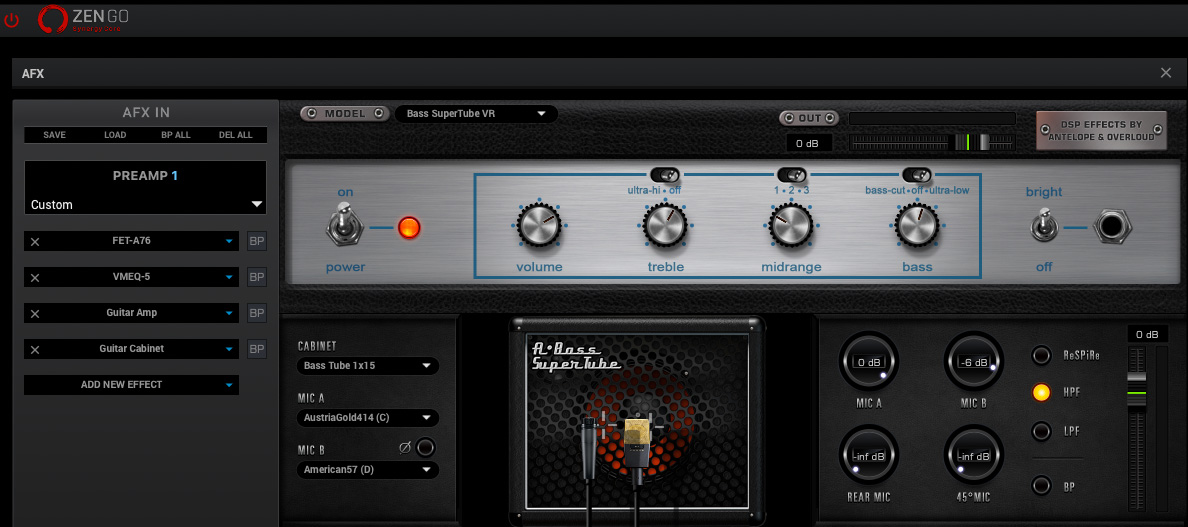Click the MODEL label button
1188x527 pixels.
pyautogui.click(x=345, y=114)
